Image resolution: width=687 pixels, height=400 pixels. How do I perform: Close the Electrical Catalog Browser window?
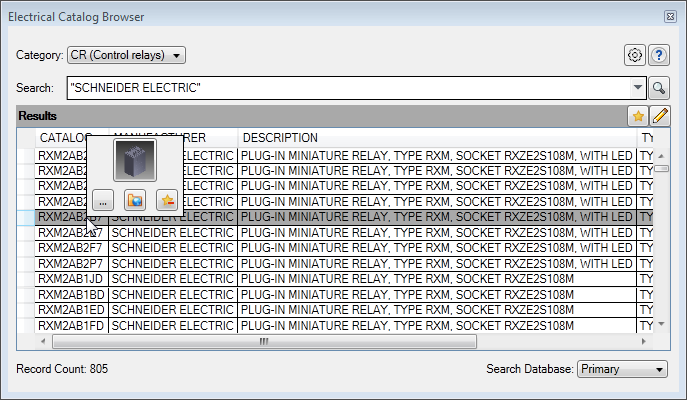pyautogui.click(x=670, y=17)
